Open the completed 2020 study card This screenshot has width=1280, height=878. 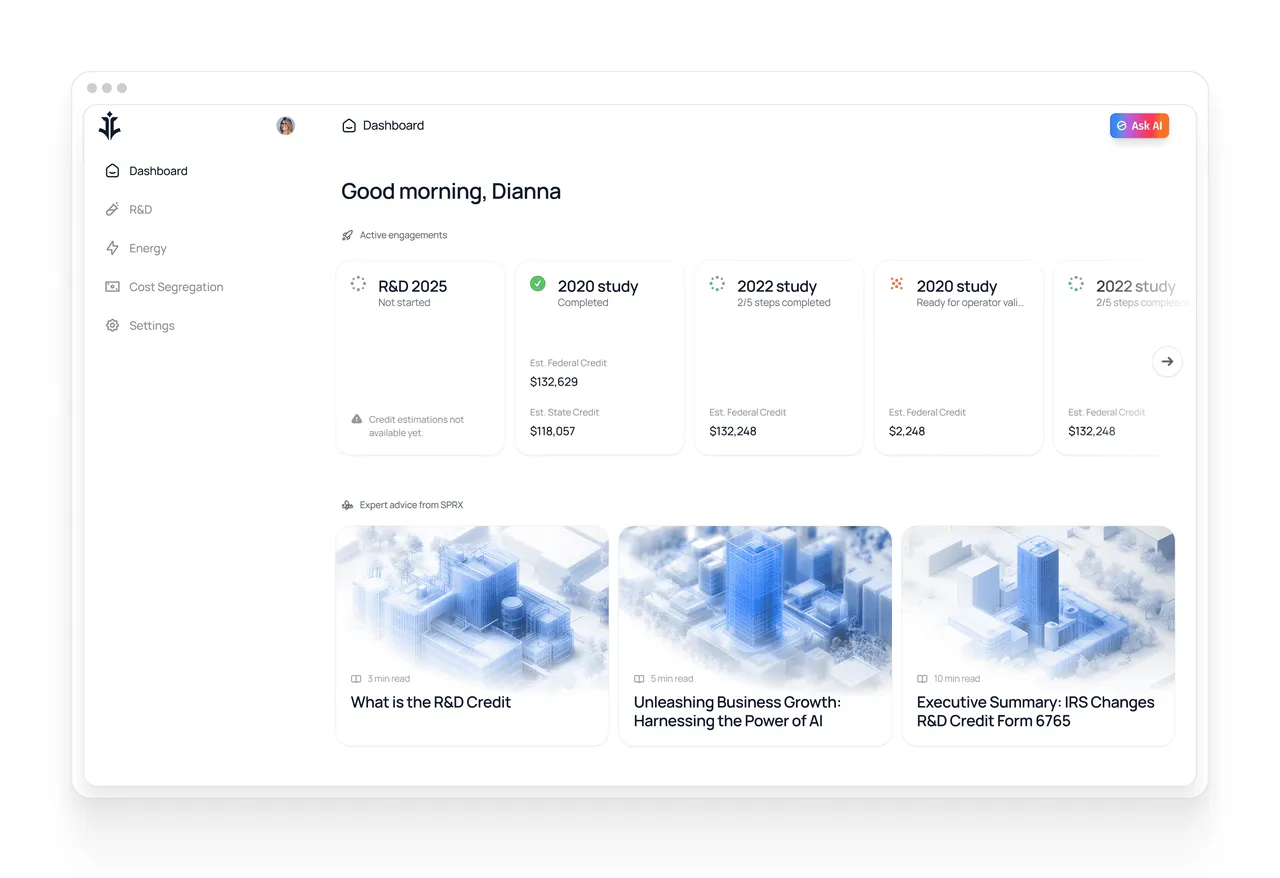click(x=599, y=358)
